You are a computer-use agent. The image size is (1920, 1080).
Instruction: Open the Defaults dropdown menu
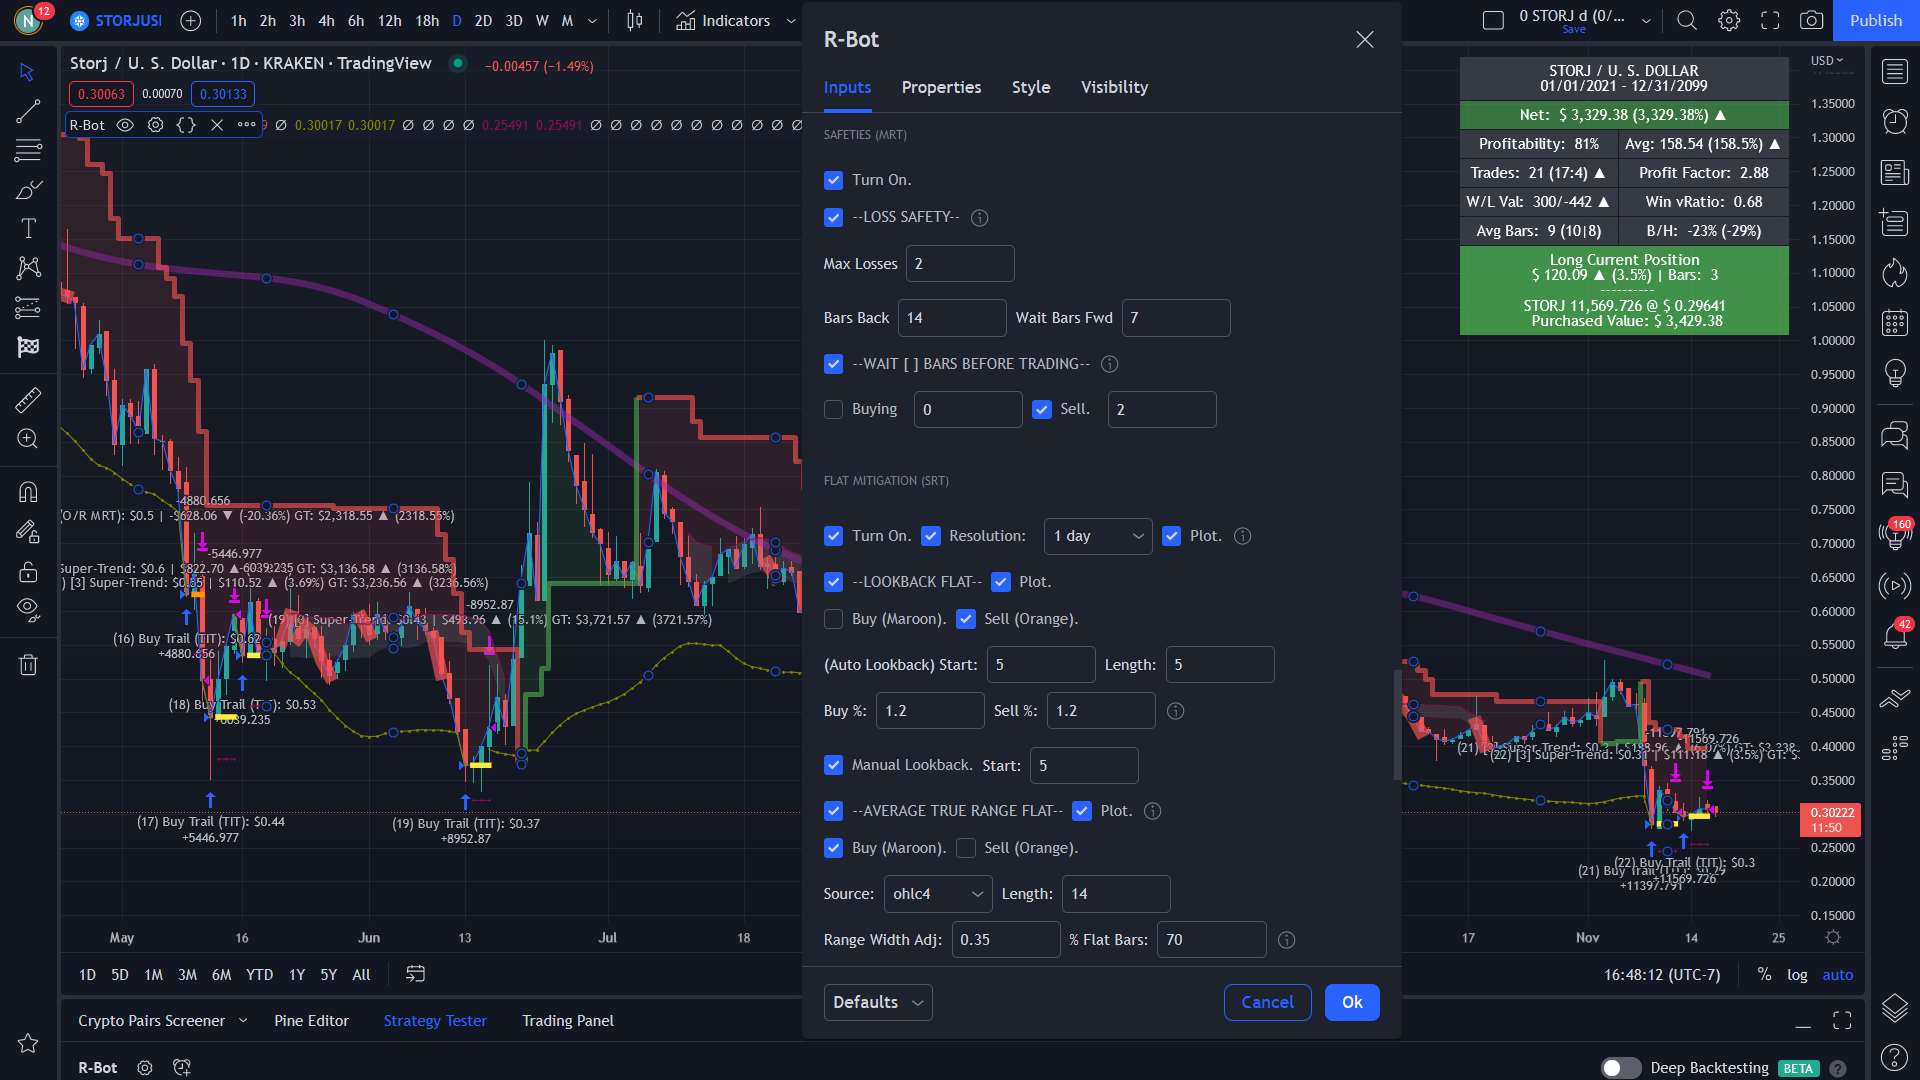tap(877, 1002)
